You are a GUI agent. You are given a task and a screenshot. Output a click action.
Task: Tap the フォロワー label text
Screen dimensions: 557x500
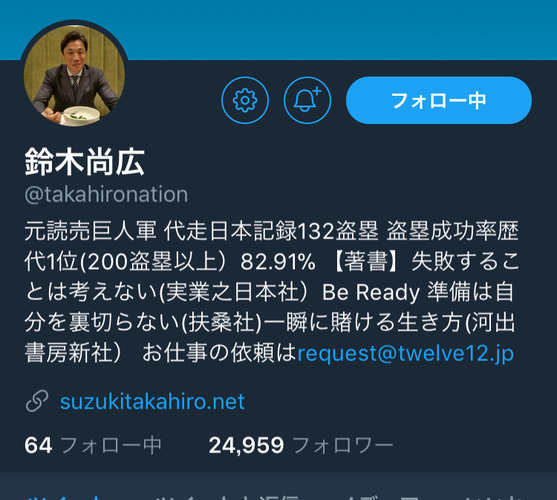(343, 445)
